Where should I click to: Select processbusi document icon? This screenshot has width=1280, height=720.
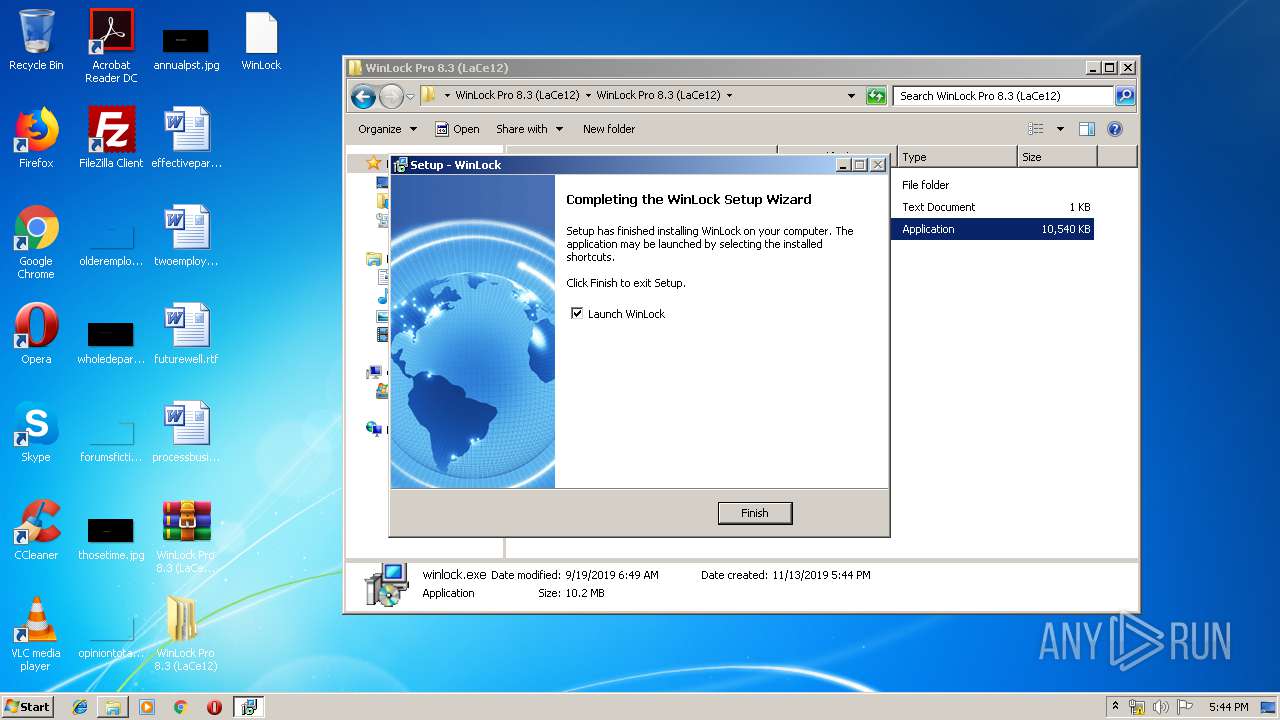tap(186, 433)
